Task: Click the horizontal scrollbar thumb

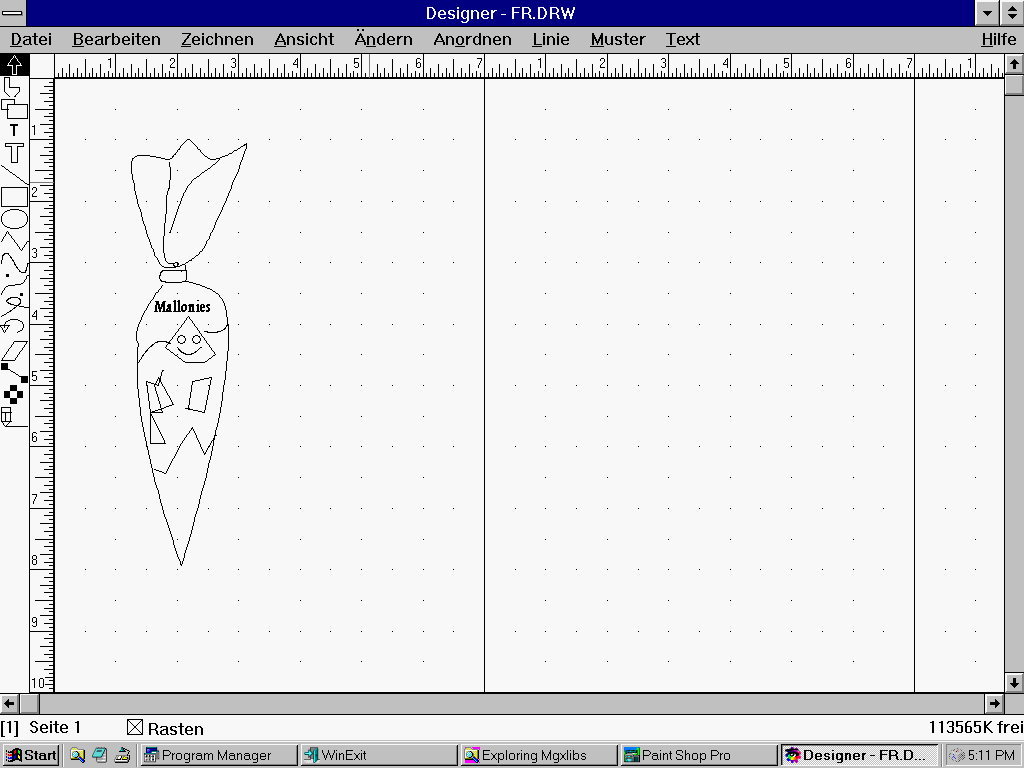Action: (29, 703)
